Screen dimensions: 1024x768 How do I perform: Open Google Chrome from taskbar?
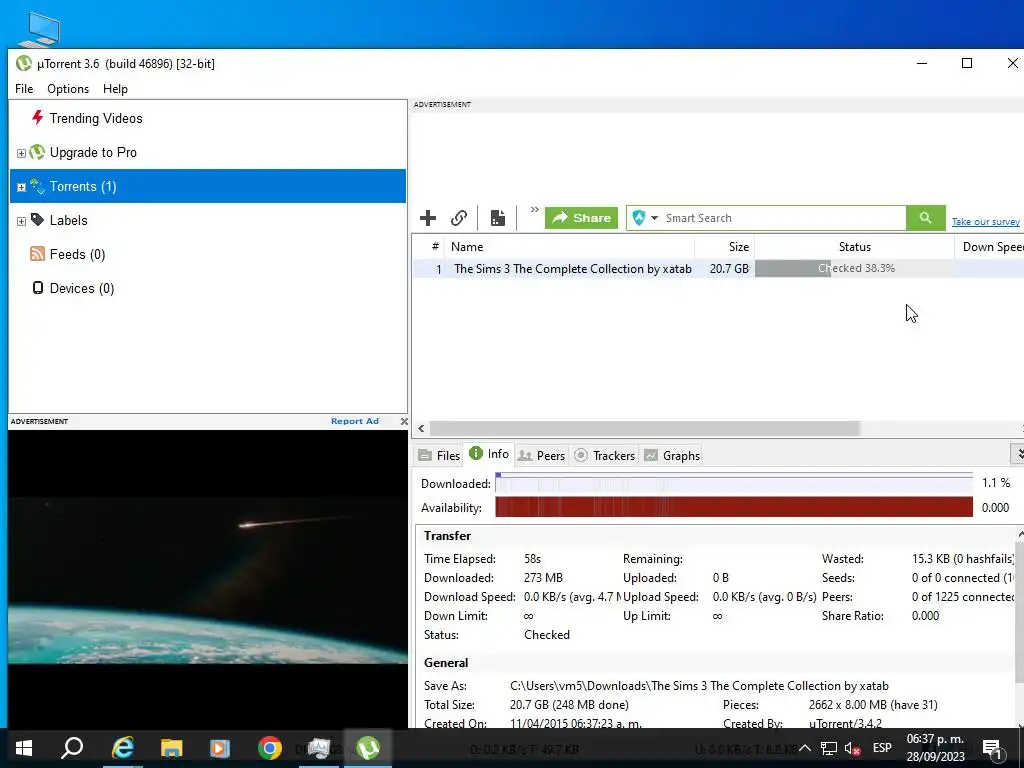pos(269,748)
